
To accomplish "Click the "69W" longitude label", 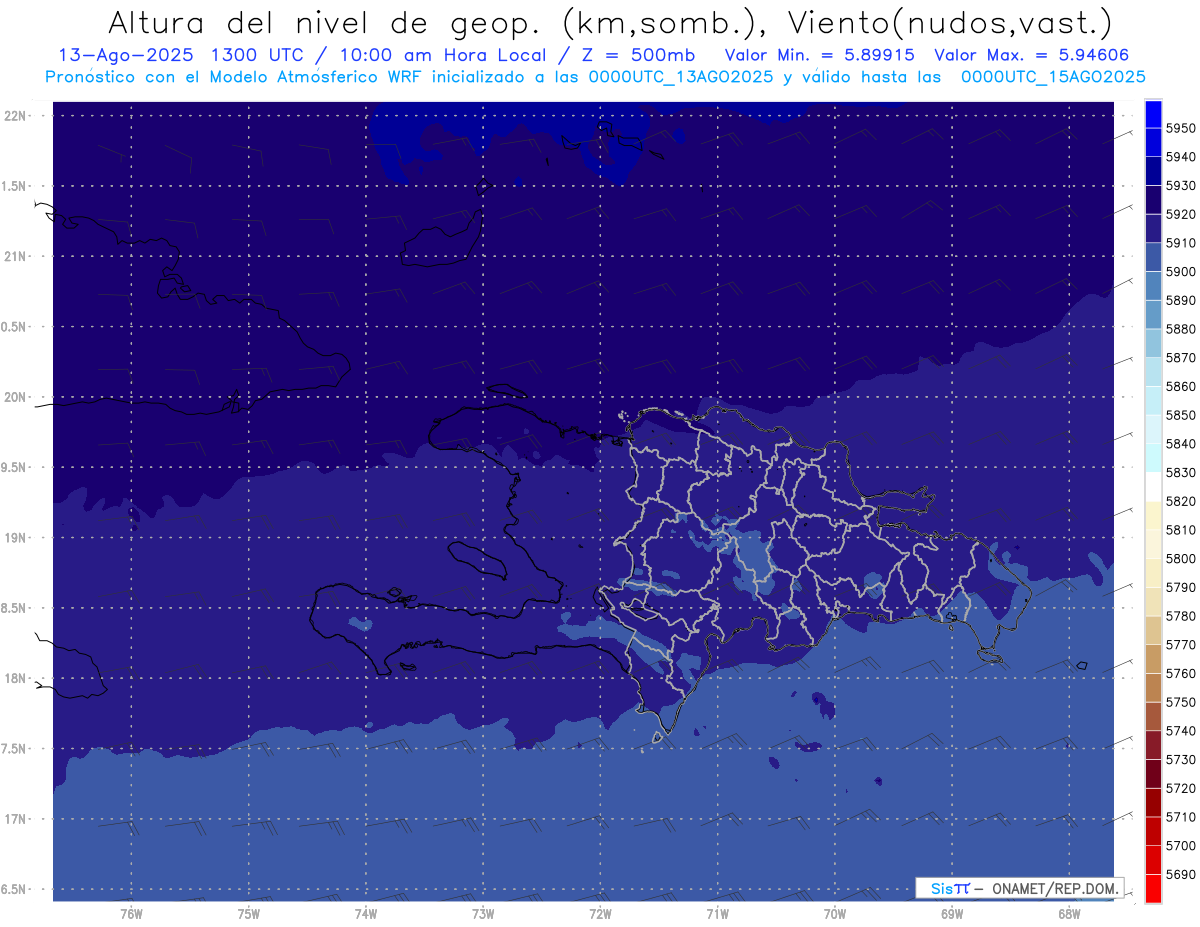I will [952, 914].
